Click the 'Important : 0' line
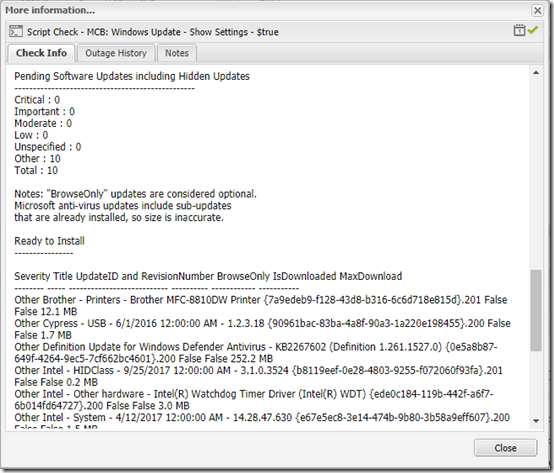 45,112
